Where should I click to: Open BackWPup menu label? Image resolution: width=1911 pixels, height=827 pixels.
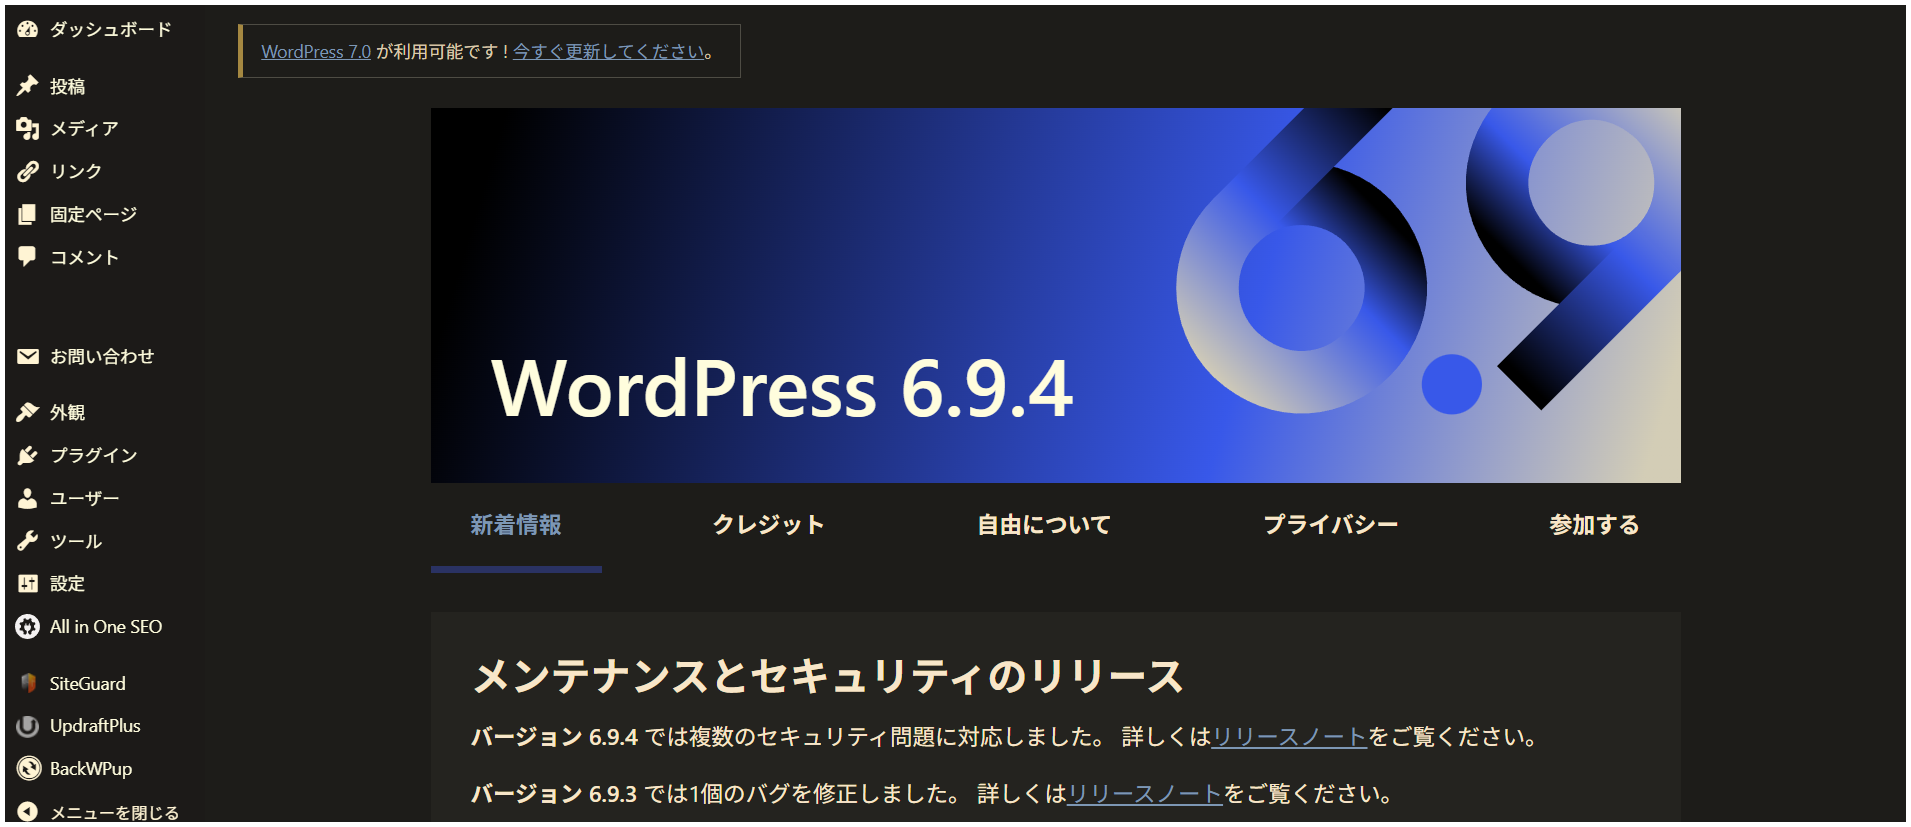coord(91,769)
